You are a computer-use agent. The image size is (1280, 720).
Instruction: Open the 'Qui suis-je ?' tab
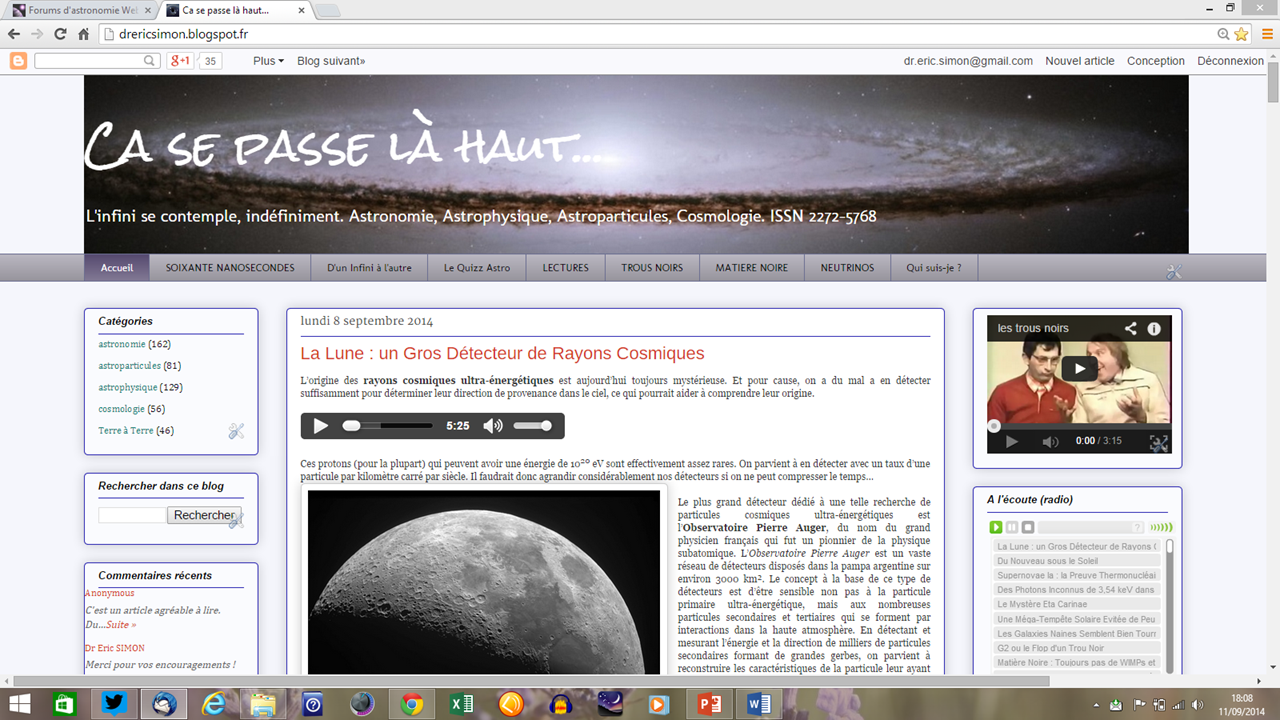tap(934, 268)
